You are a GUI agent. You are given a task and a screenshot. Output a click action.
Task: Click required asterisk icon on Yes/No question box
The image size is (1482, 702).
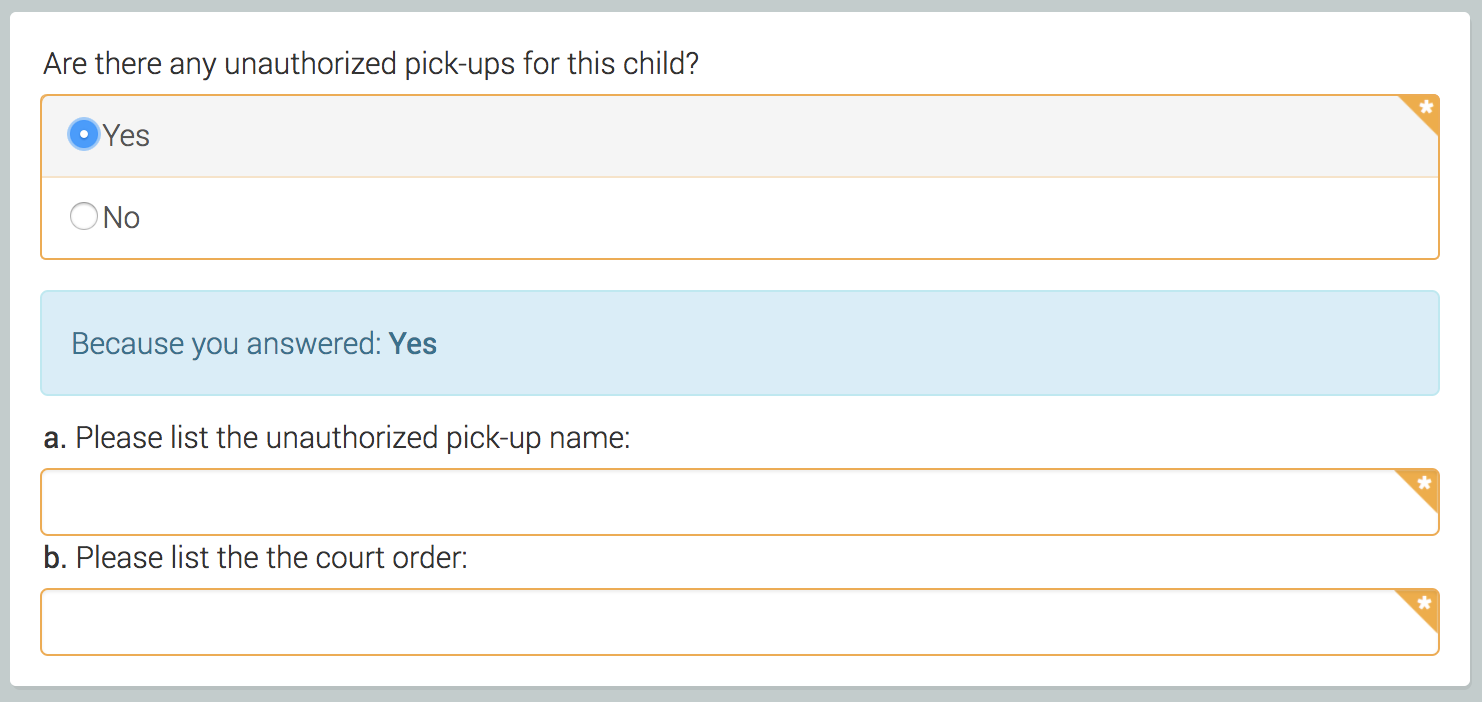click(x=1426, y=108)
